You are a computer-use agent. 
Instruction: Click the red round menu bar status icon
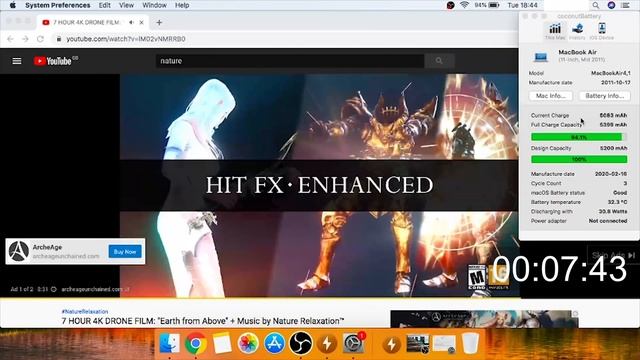[x=450, y=5]
